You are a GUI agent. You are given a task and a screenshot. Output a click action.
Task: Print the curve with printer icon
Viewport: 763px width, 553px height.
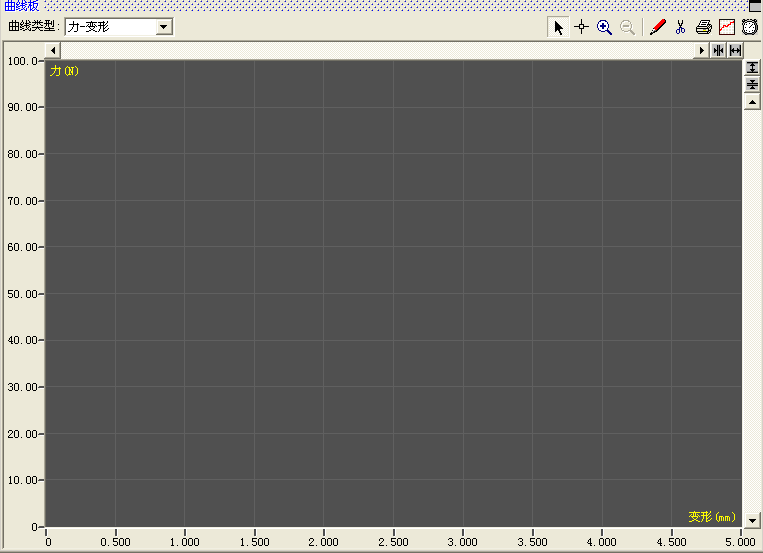pyautogui.click(x=704, y=27)
